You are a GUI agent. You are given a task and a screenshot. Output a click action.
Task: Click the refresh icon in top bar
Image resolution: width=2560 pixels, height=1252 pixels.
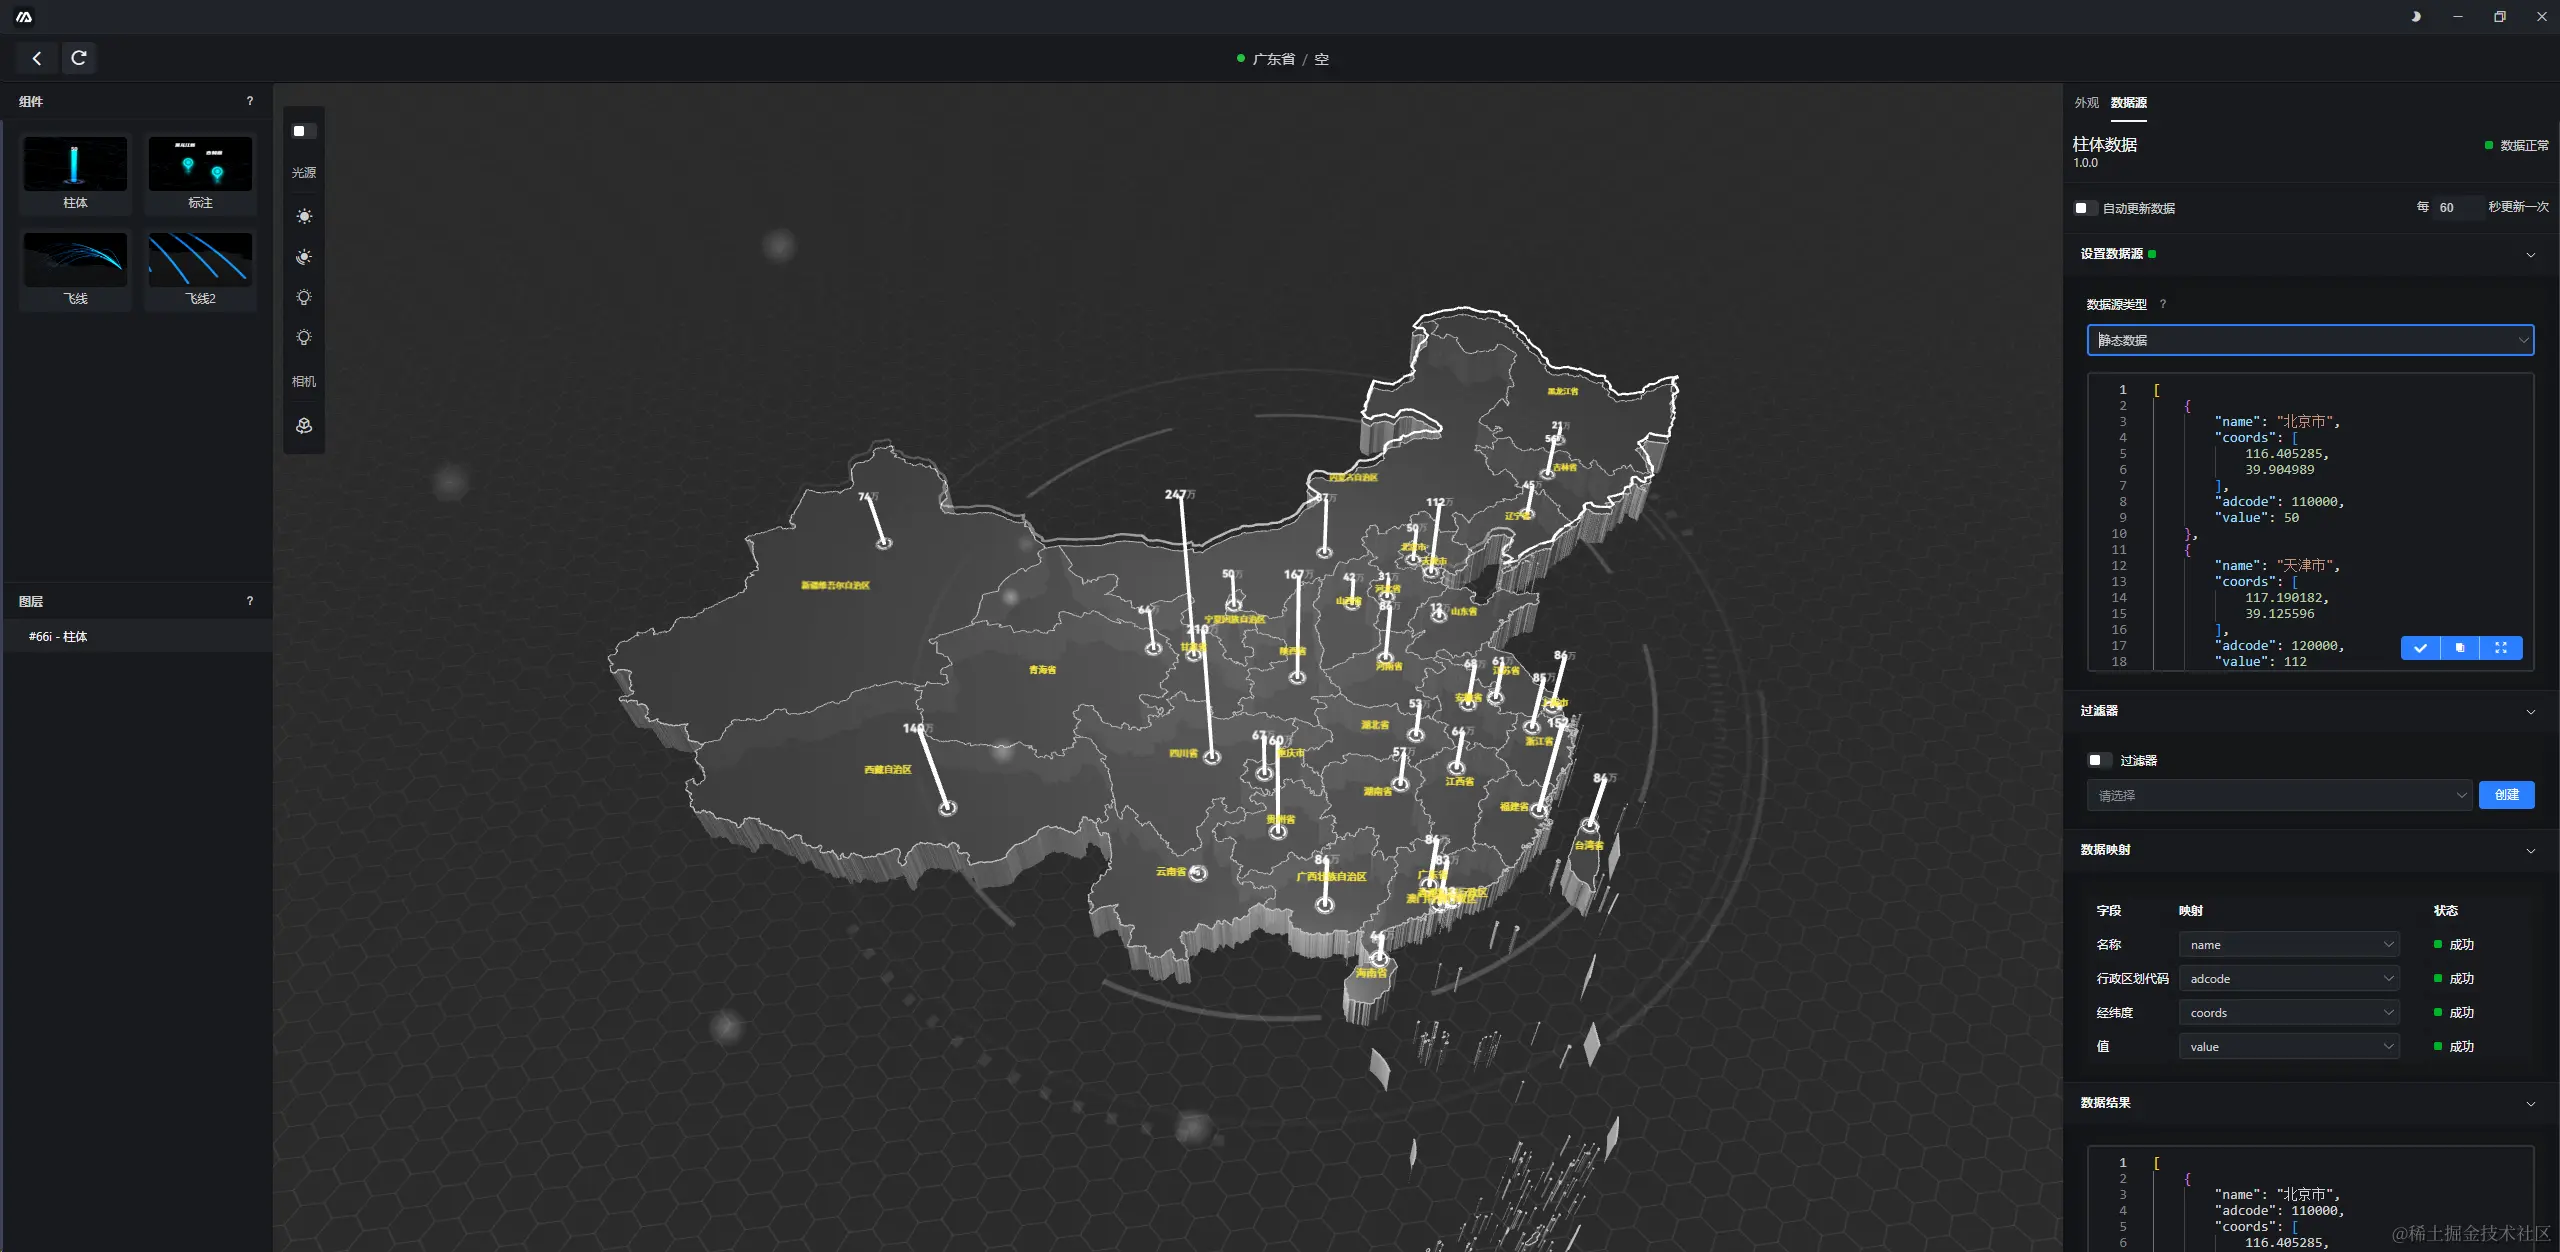coord(79,58)
